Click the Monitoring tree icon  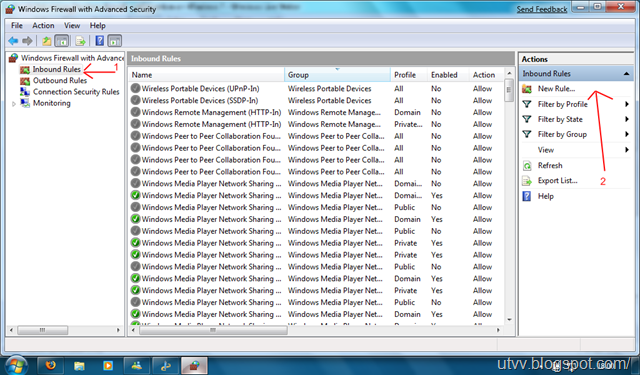point(25,103)
